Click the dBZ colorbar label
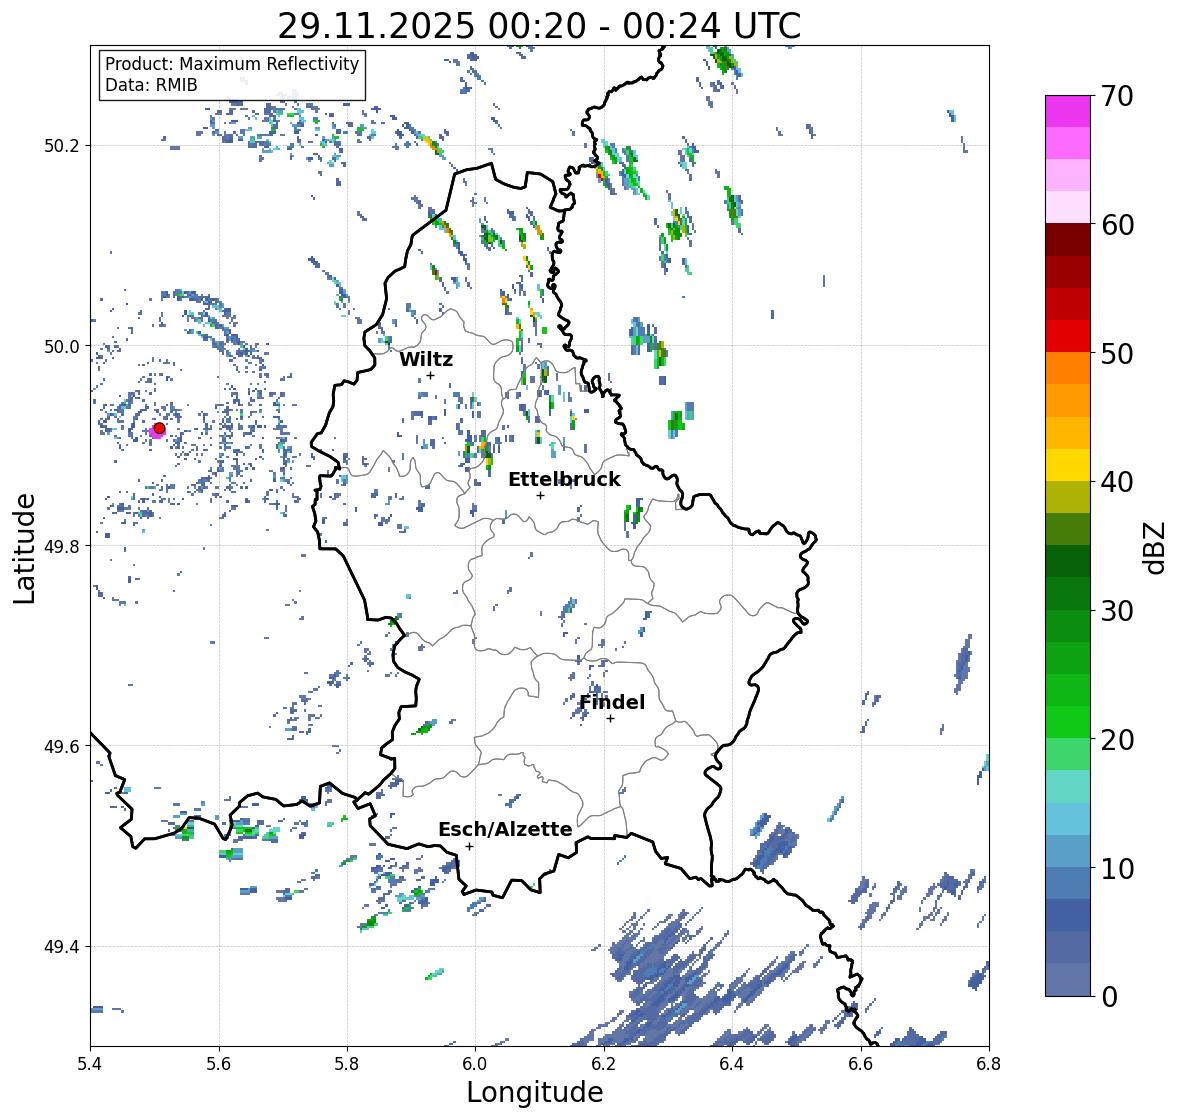Screen dimensions: 1179x1117 coord(1156,547)
